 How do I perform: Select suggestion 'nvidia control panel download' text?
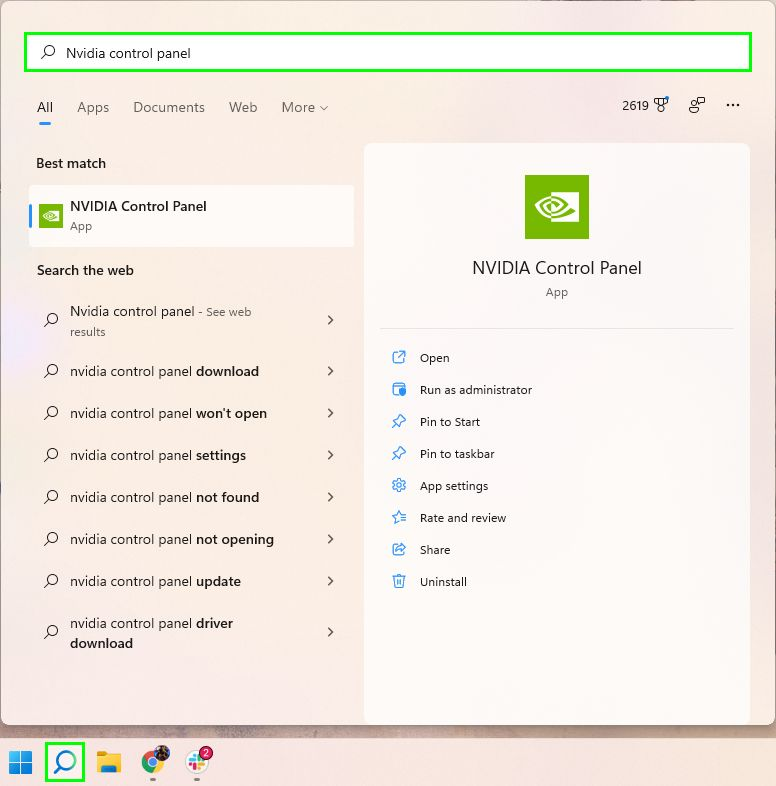(x=164, y=371)
